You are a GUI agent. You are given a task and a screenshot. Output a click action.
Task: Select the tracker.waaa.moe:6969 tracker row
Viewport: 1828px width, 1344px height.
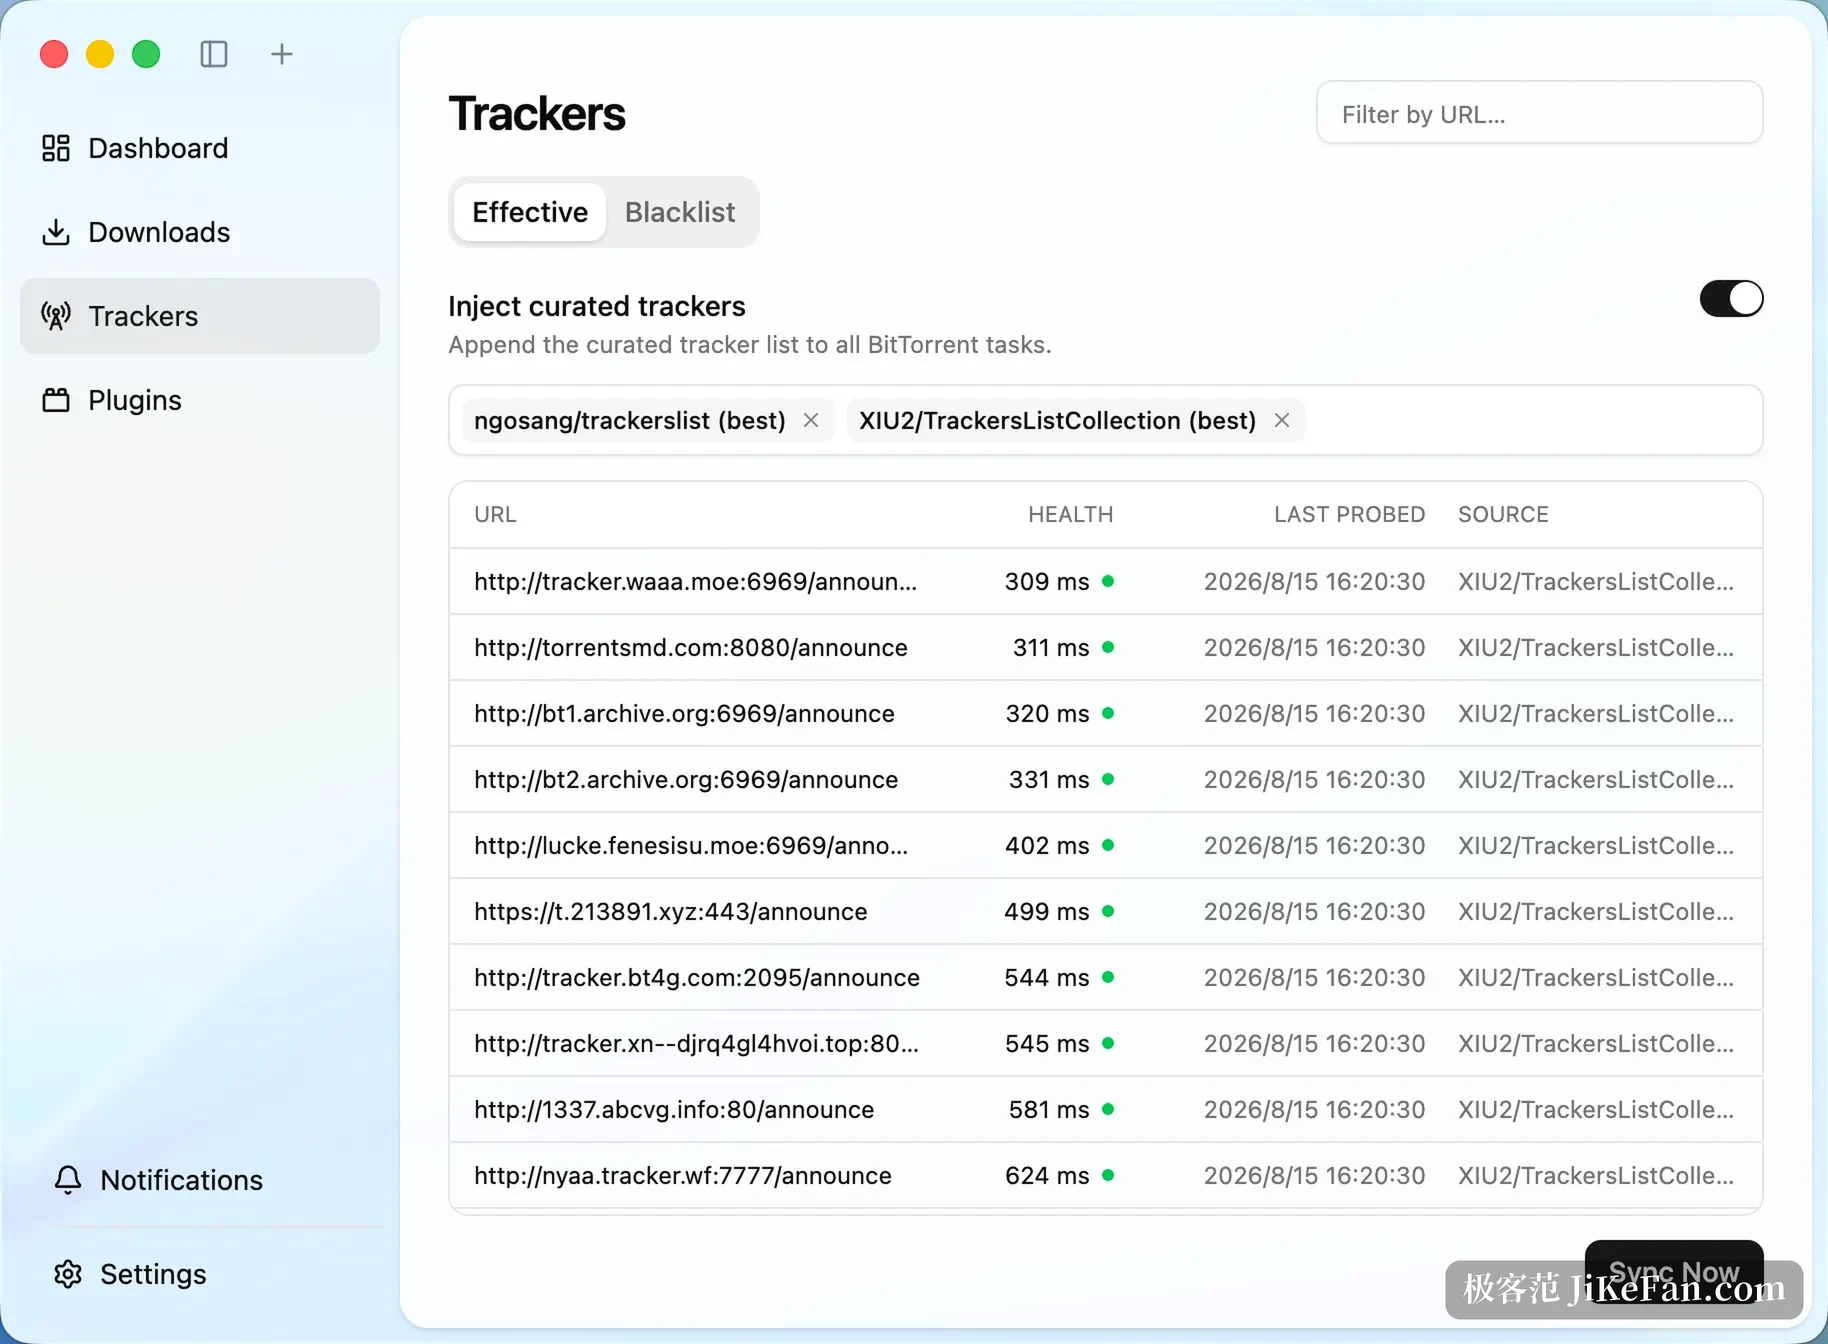1105,581
